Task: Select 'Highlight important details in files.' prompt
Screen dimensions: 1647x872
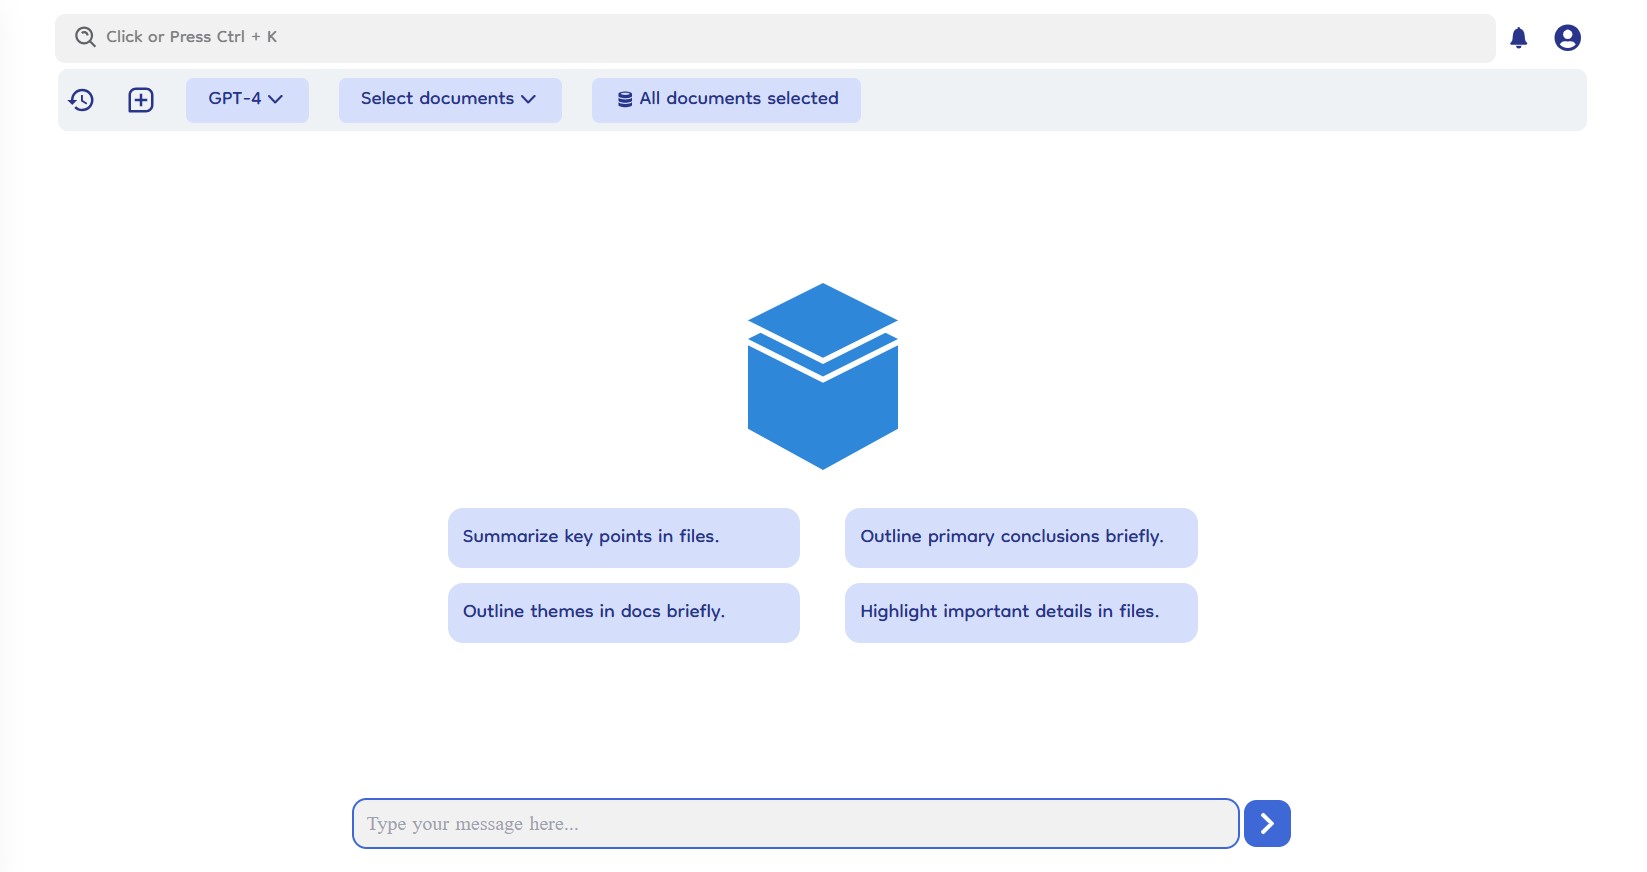Action: (1020, 612)
